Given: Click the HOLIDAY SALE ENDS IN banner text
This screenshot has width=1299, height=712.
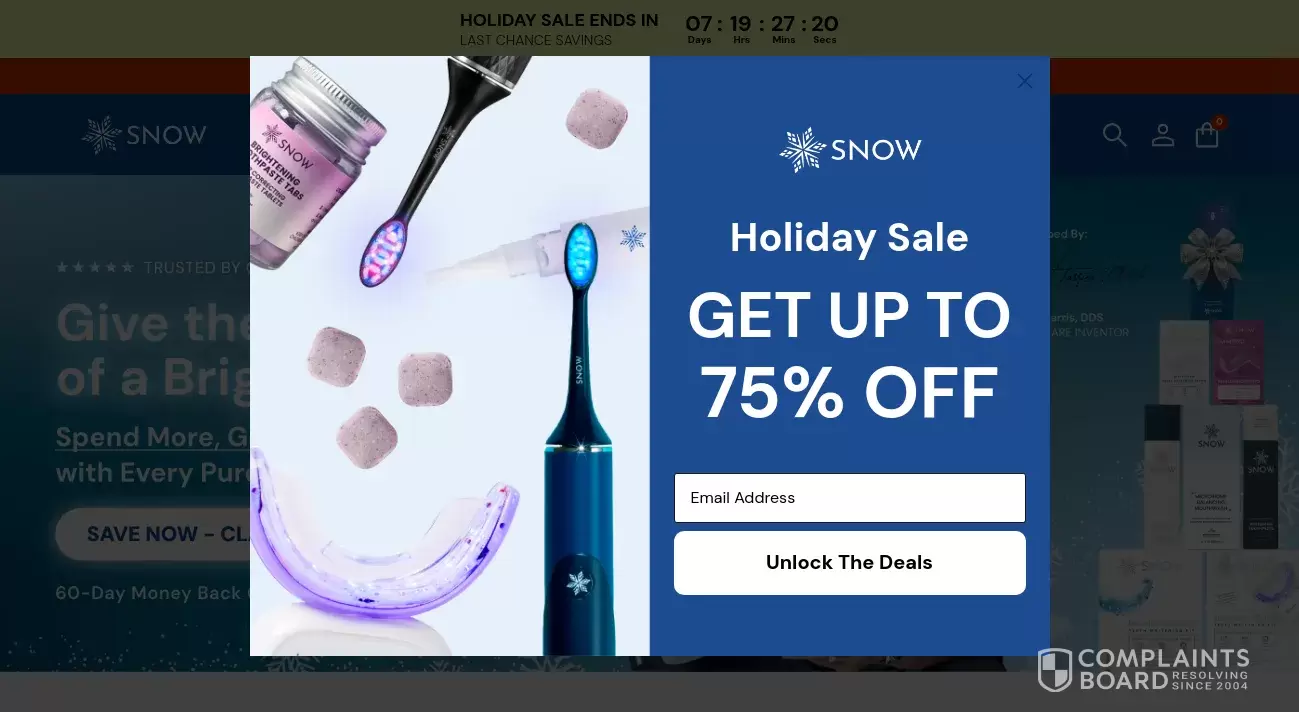Looking at the screenshot, I should pos(559,21).
